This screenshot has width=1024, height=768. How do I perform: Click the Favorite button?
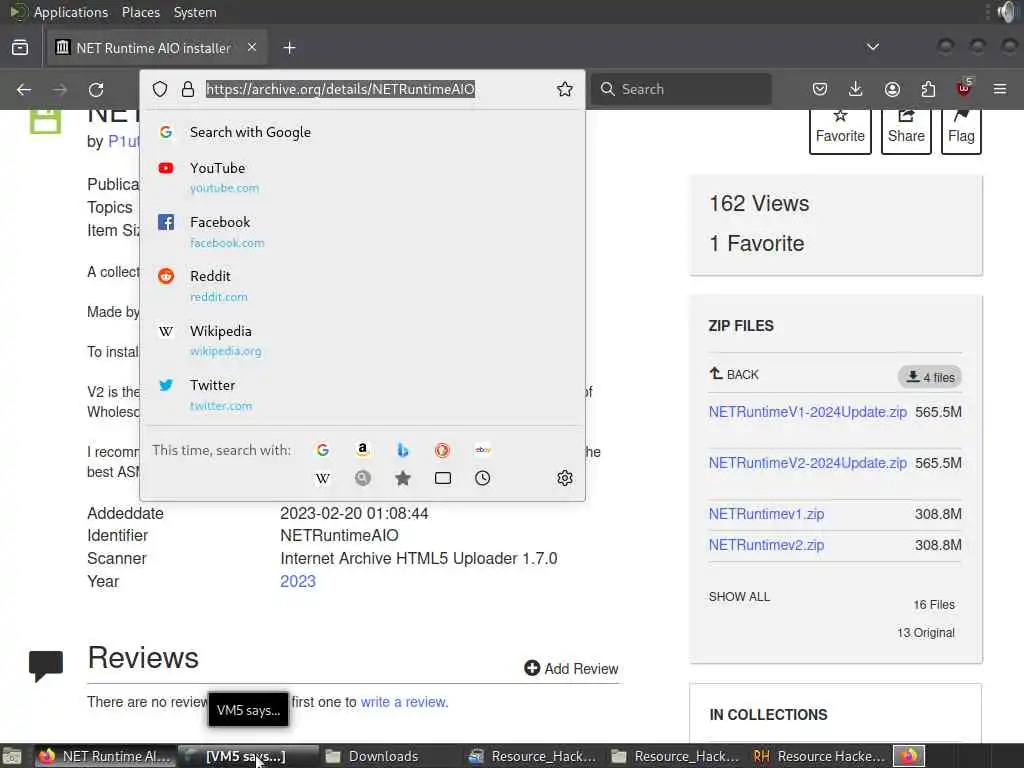tap(840, 130)
